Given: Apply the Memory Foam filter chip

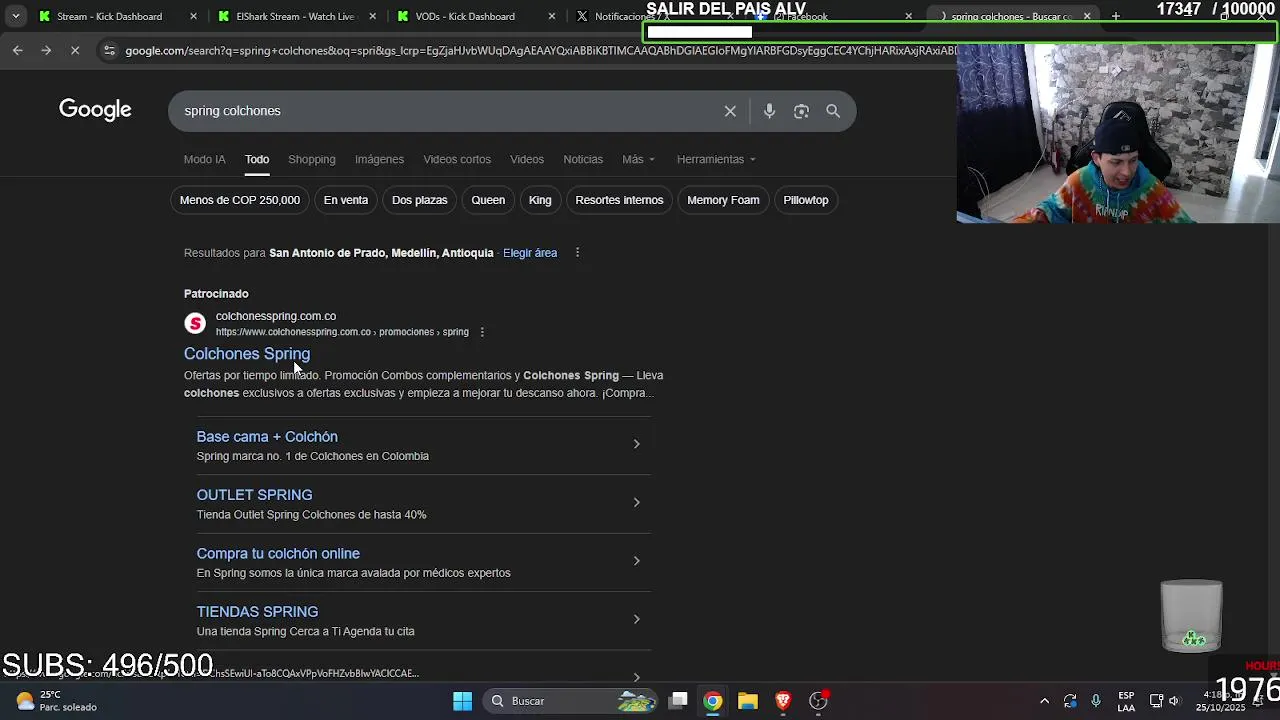Looking at the screenshot, I should (723, 200).
